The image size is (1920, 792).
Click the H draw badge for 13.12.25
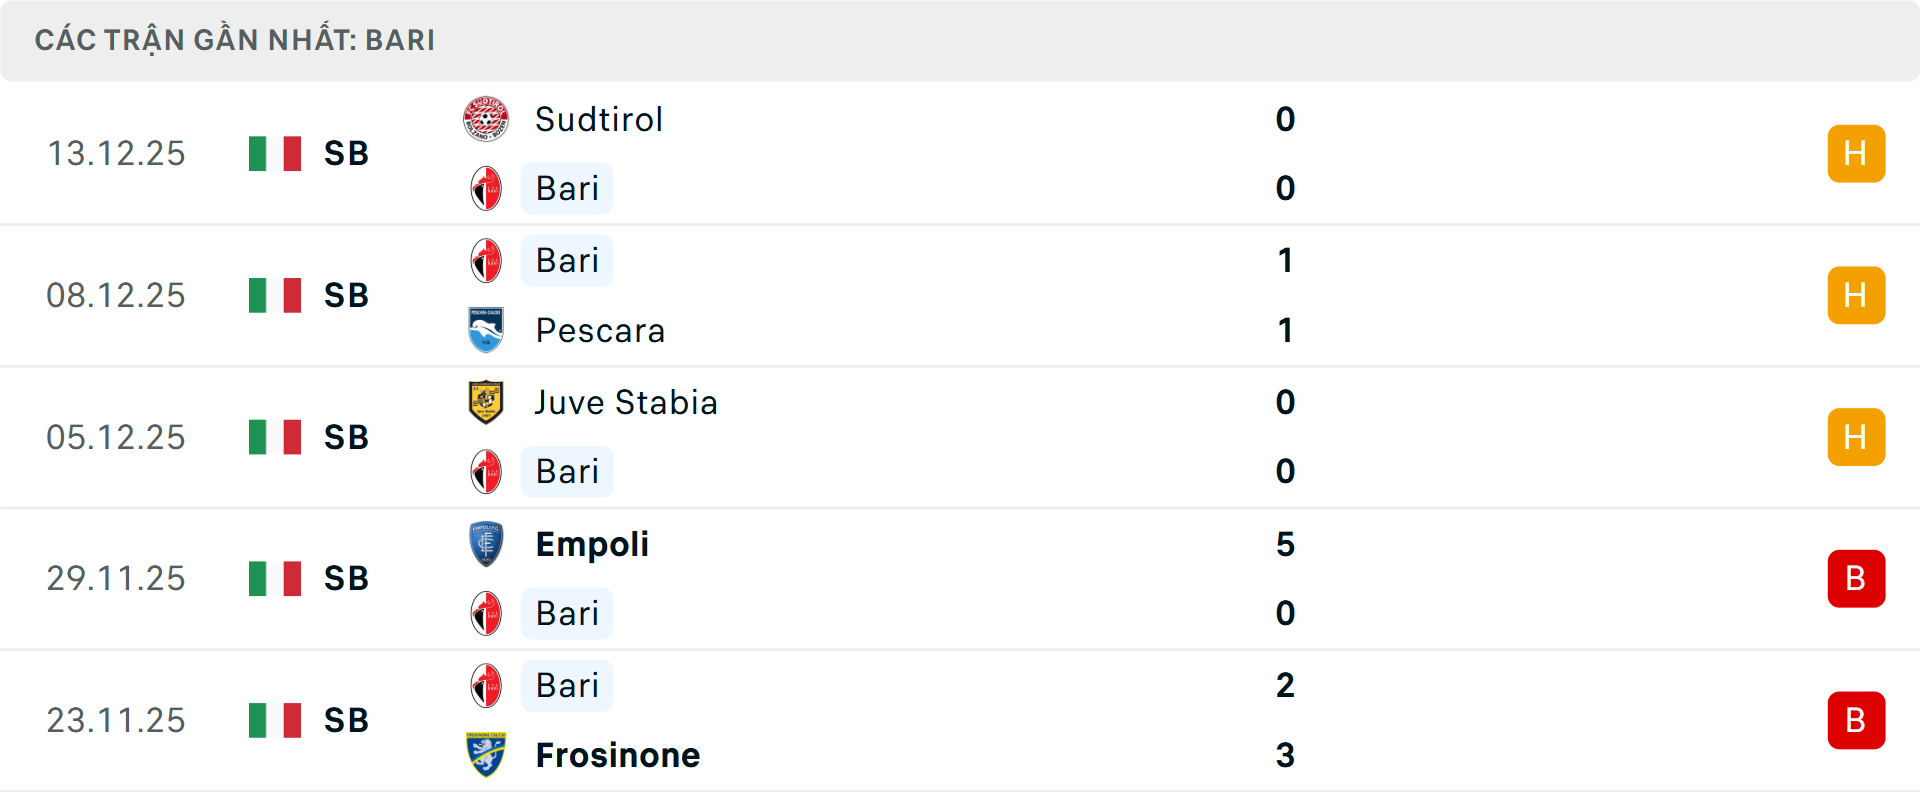1856,154
